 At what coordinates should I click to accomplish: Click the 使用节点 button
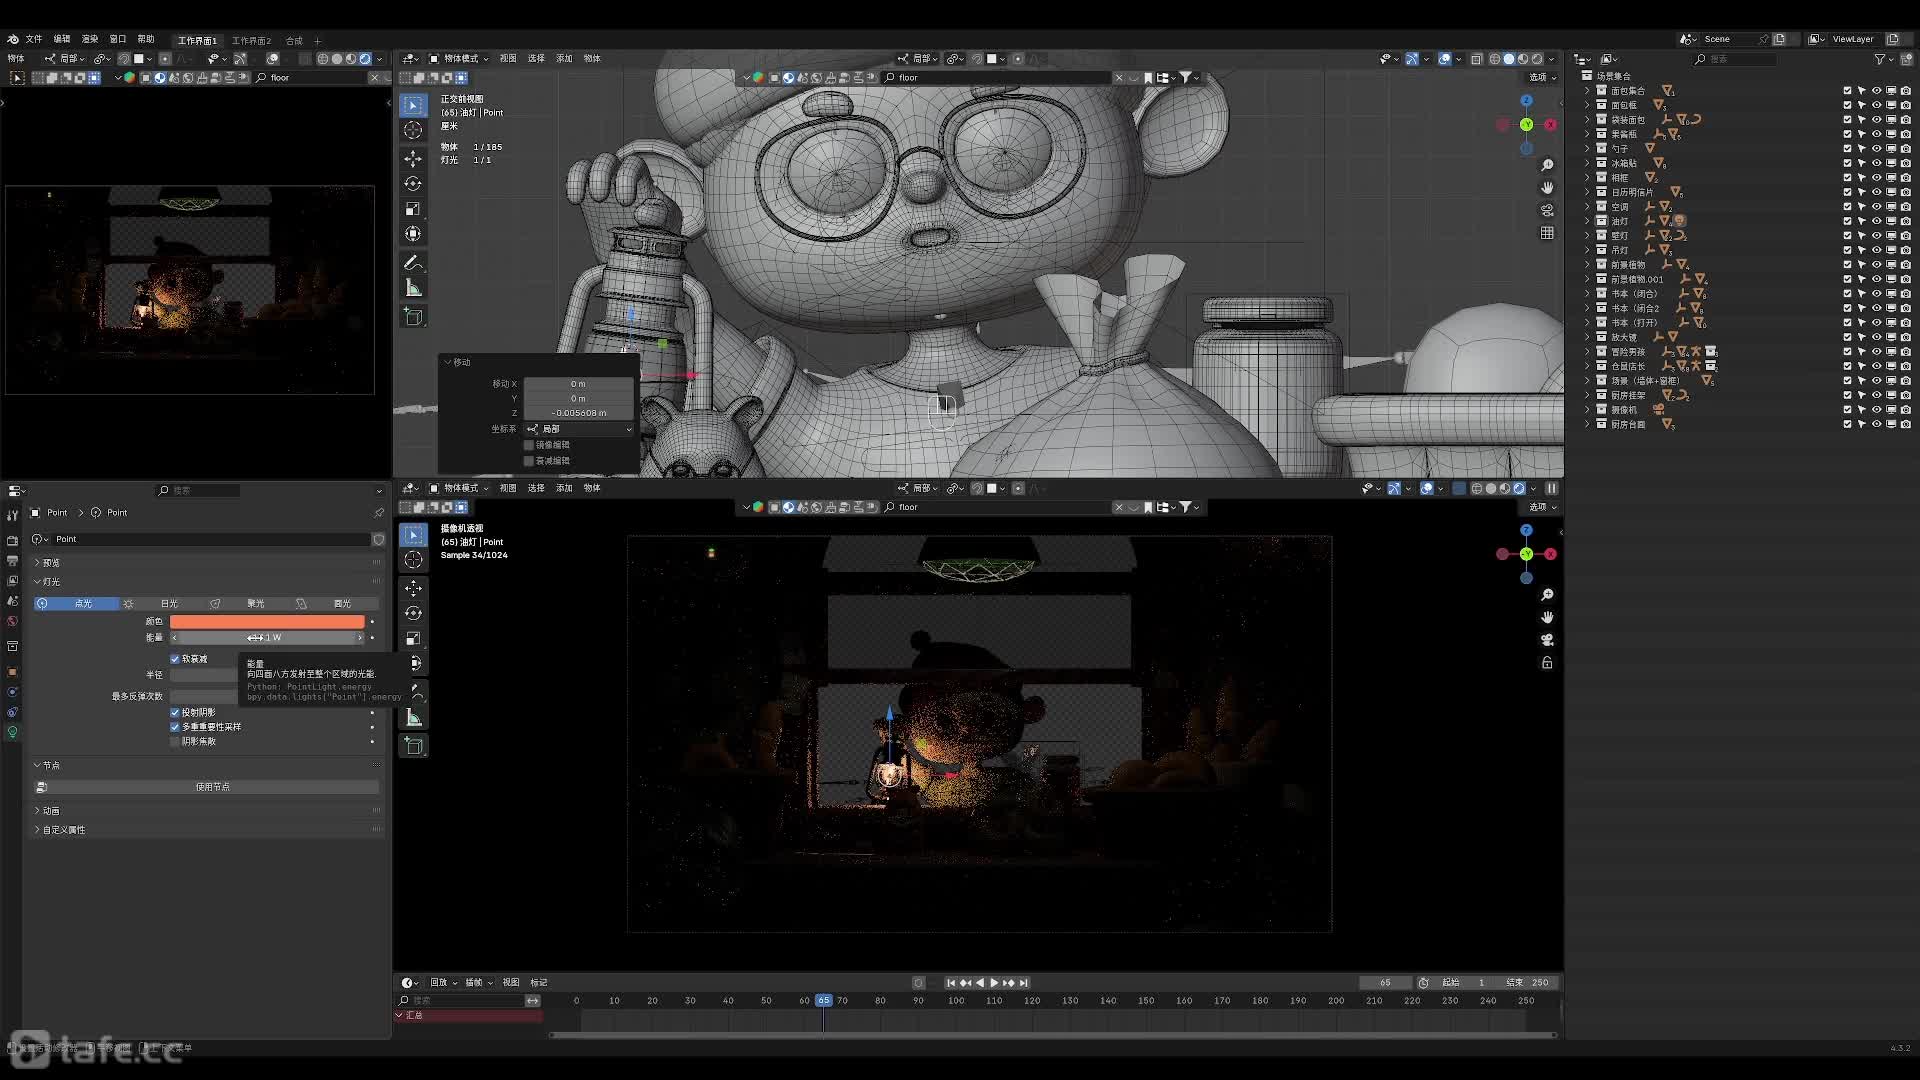coord(212,787)
